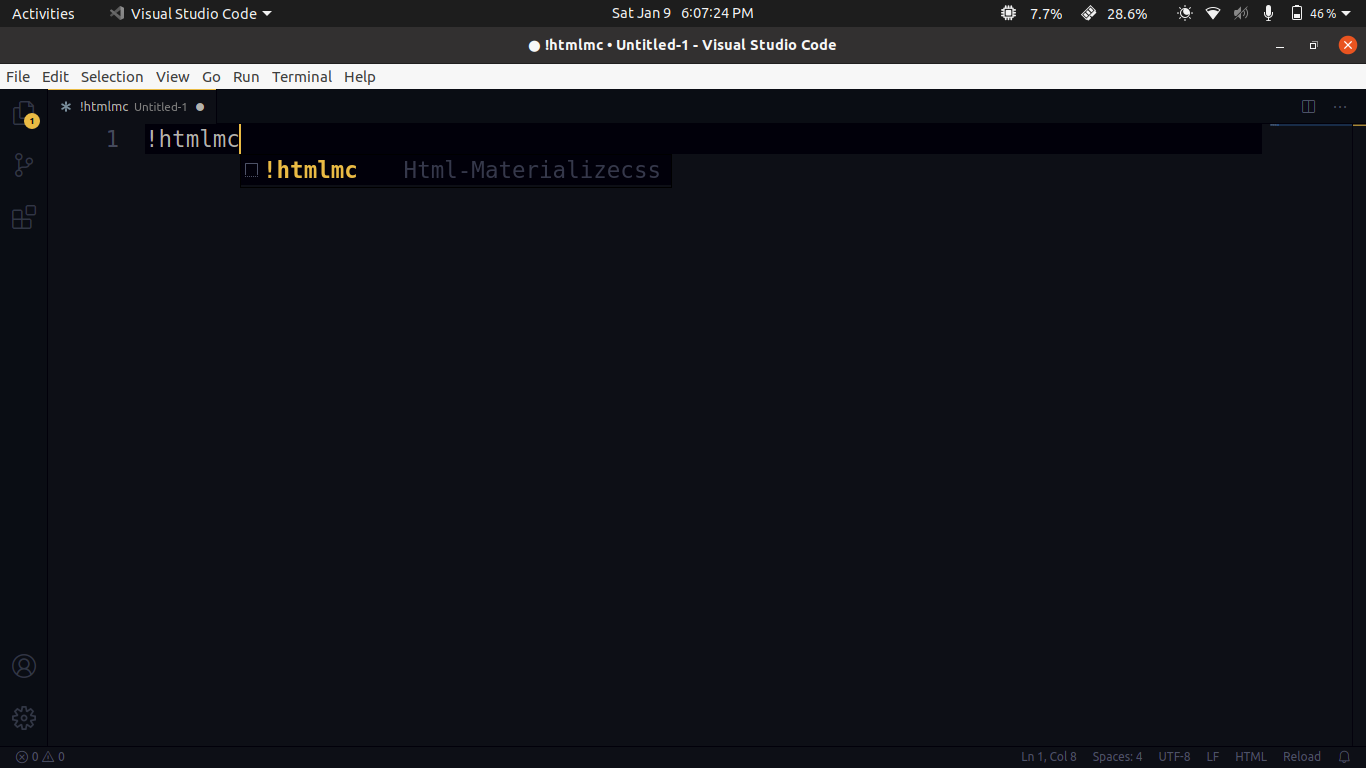
Task: Click the snippet icon beside !htmlmc suggestion
Action: (x=252, y=170)
